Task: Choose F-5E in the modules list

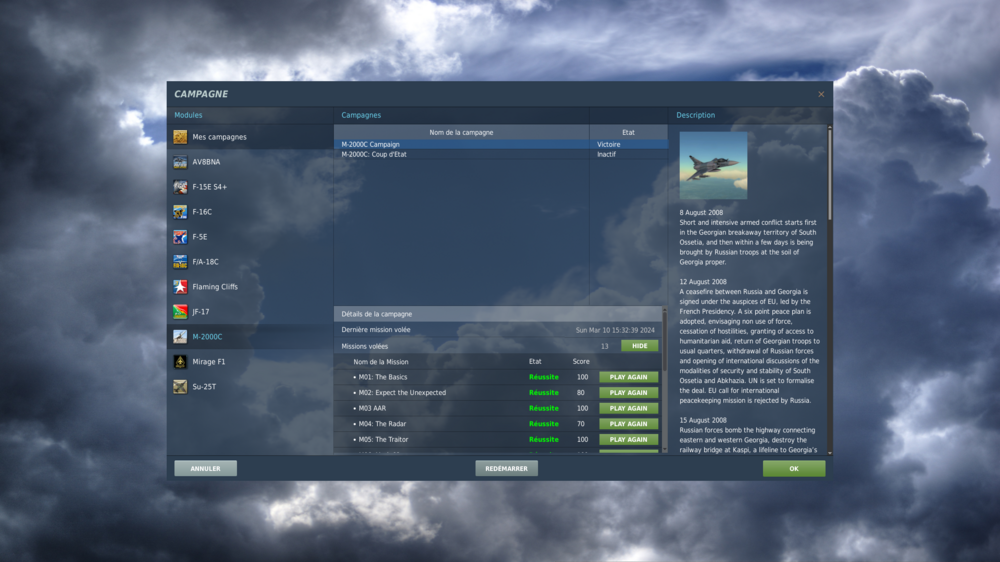Action: pyautogui.click(x=250, y=237)
